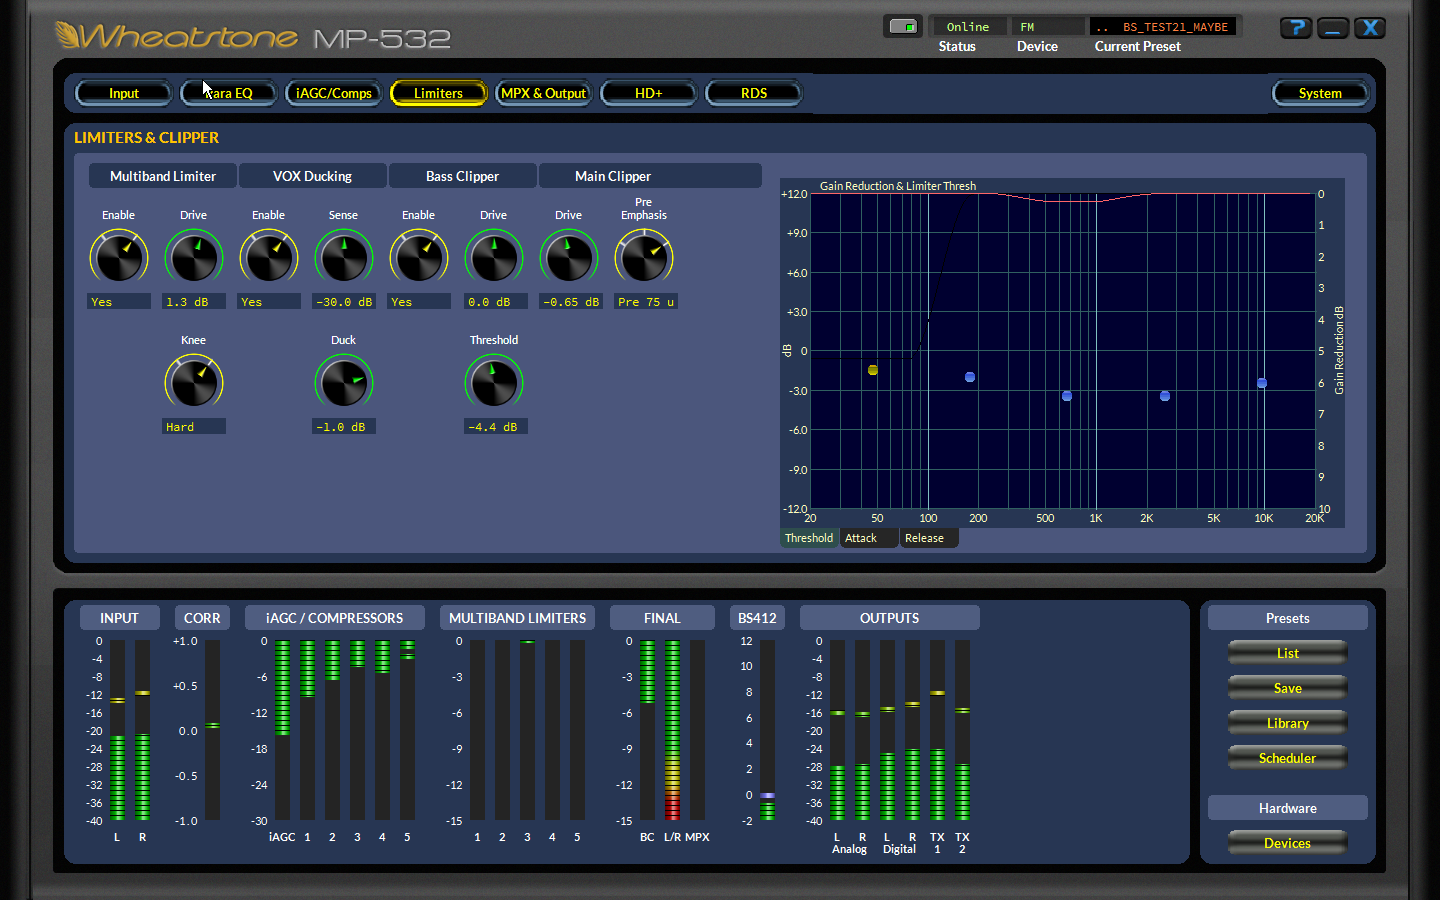Open the System tab

click(1320, 93)
